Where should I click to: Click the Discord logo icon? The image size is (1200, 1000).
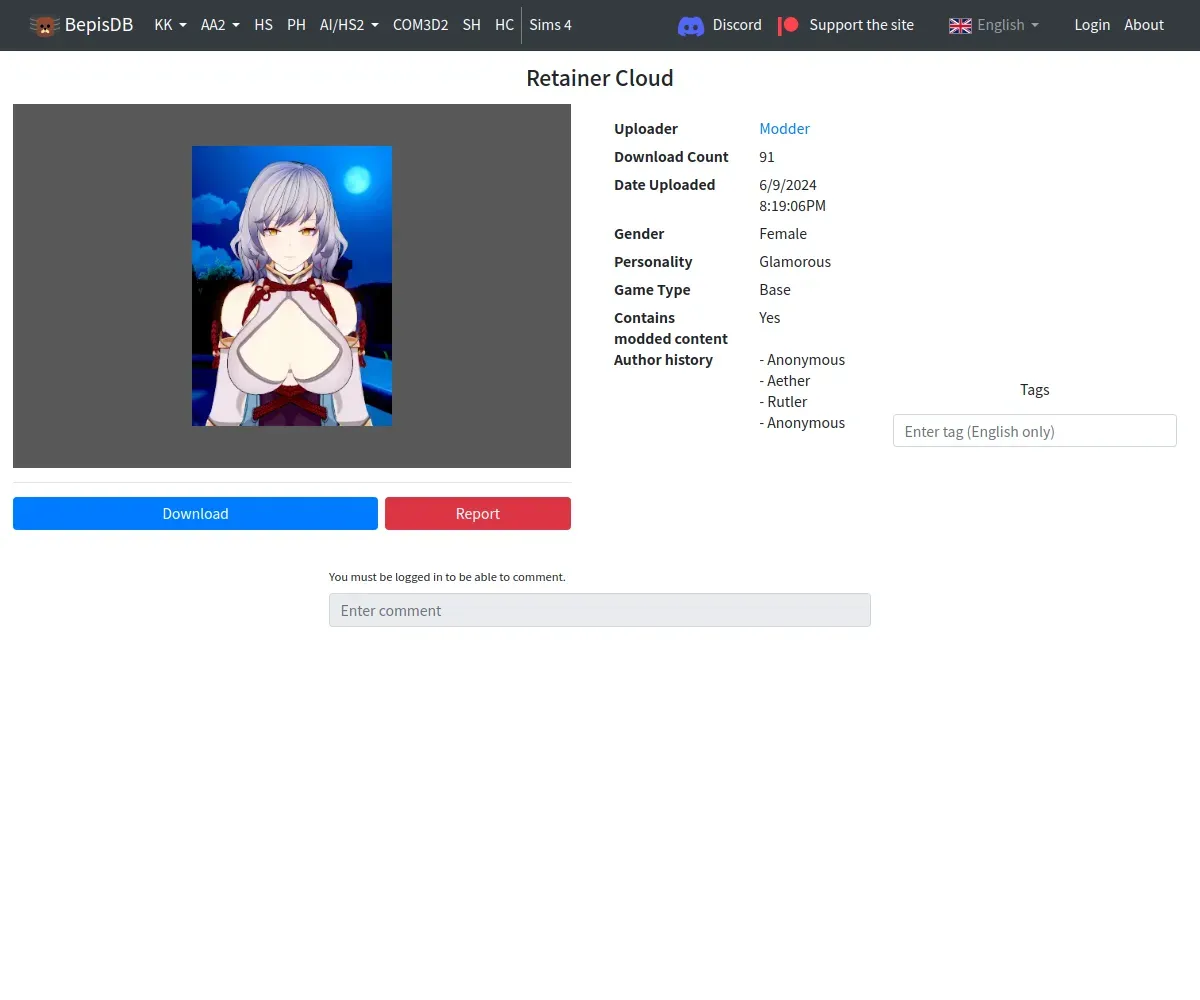pos(691,25)
